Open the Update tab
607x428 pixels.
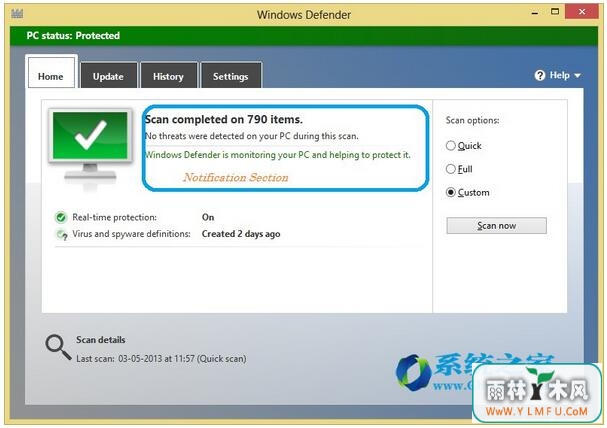pos(108,75)
